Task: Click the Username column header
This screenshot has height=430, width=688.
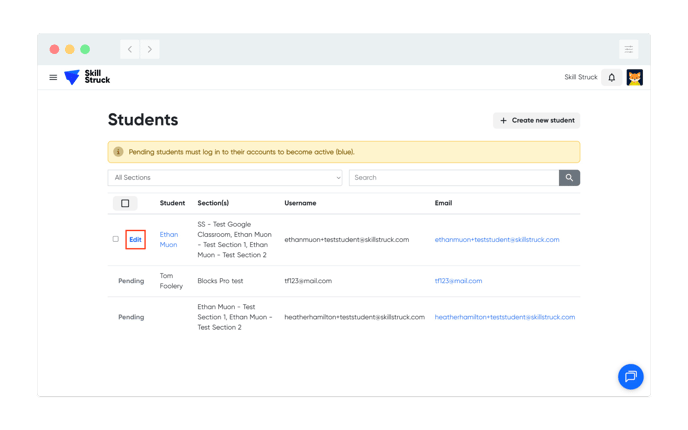Action: [300, 203]
